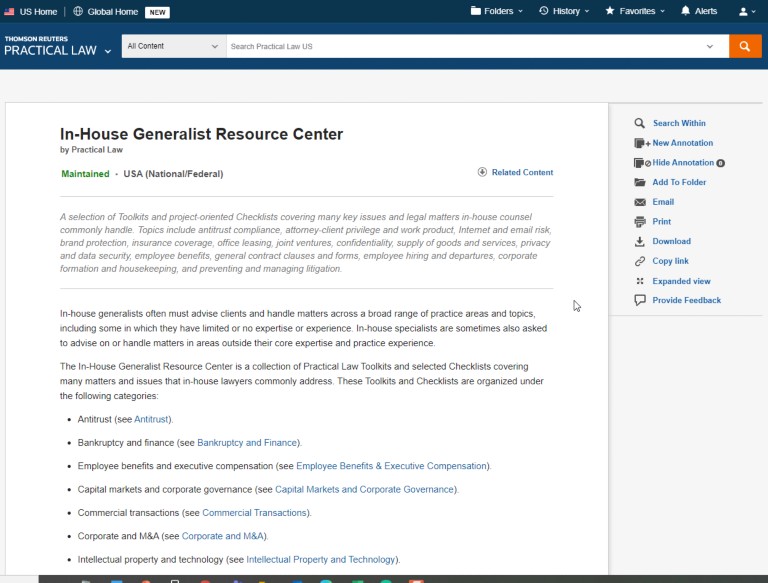The image size is (768, 583).
Task: Open the All Content category dropdown
Action: pyautogui.click(x=174, y=46)
